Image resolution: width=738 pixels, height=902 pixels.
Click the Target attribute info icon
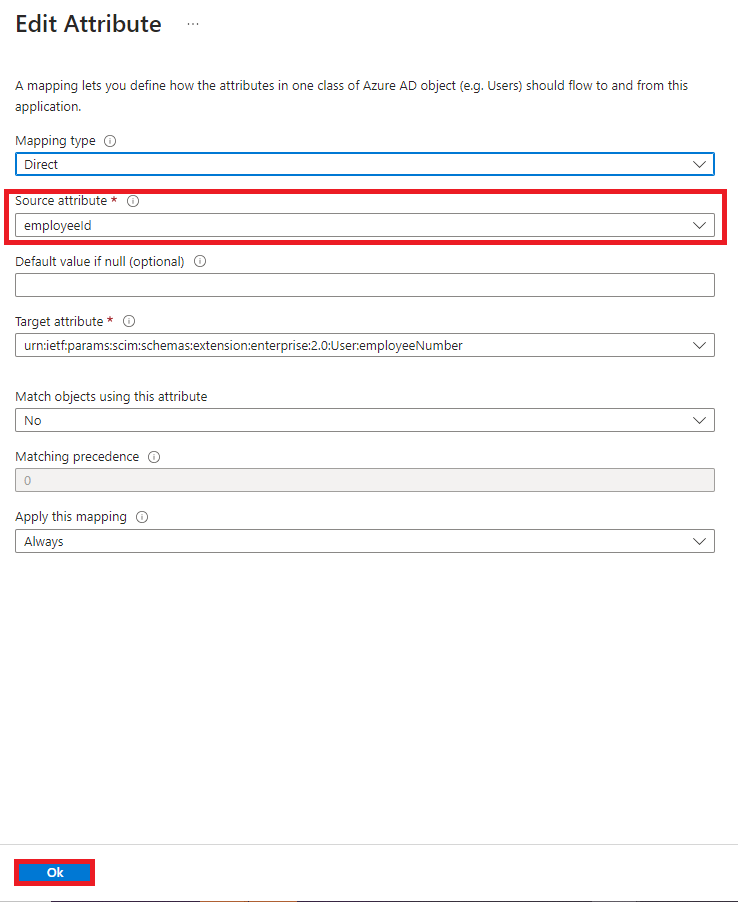pyautogui.click(x=128, y=322)
